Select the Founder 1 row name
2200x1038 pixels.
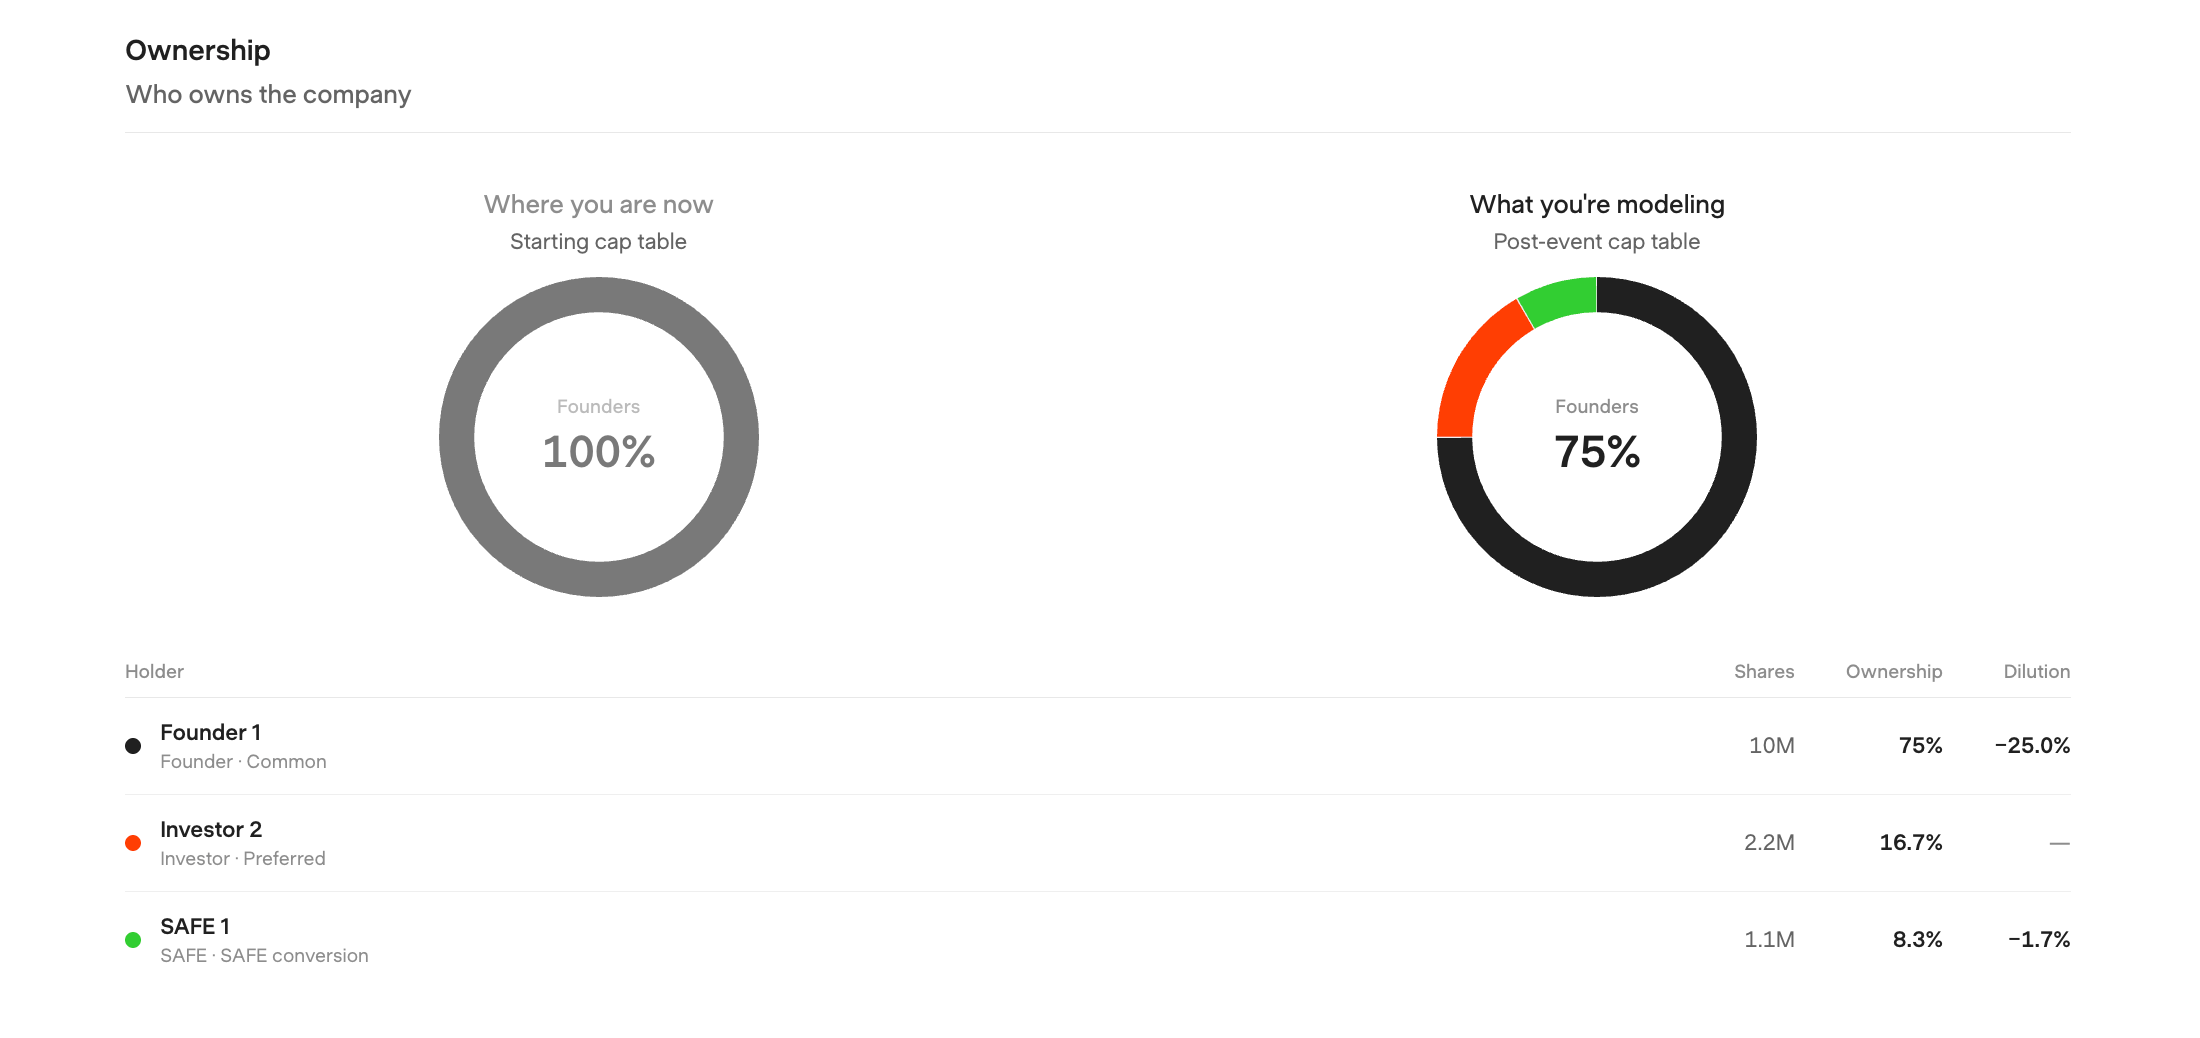(x=210, y=732)
